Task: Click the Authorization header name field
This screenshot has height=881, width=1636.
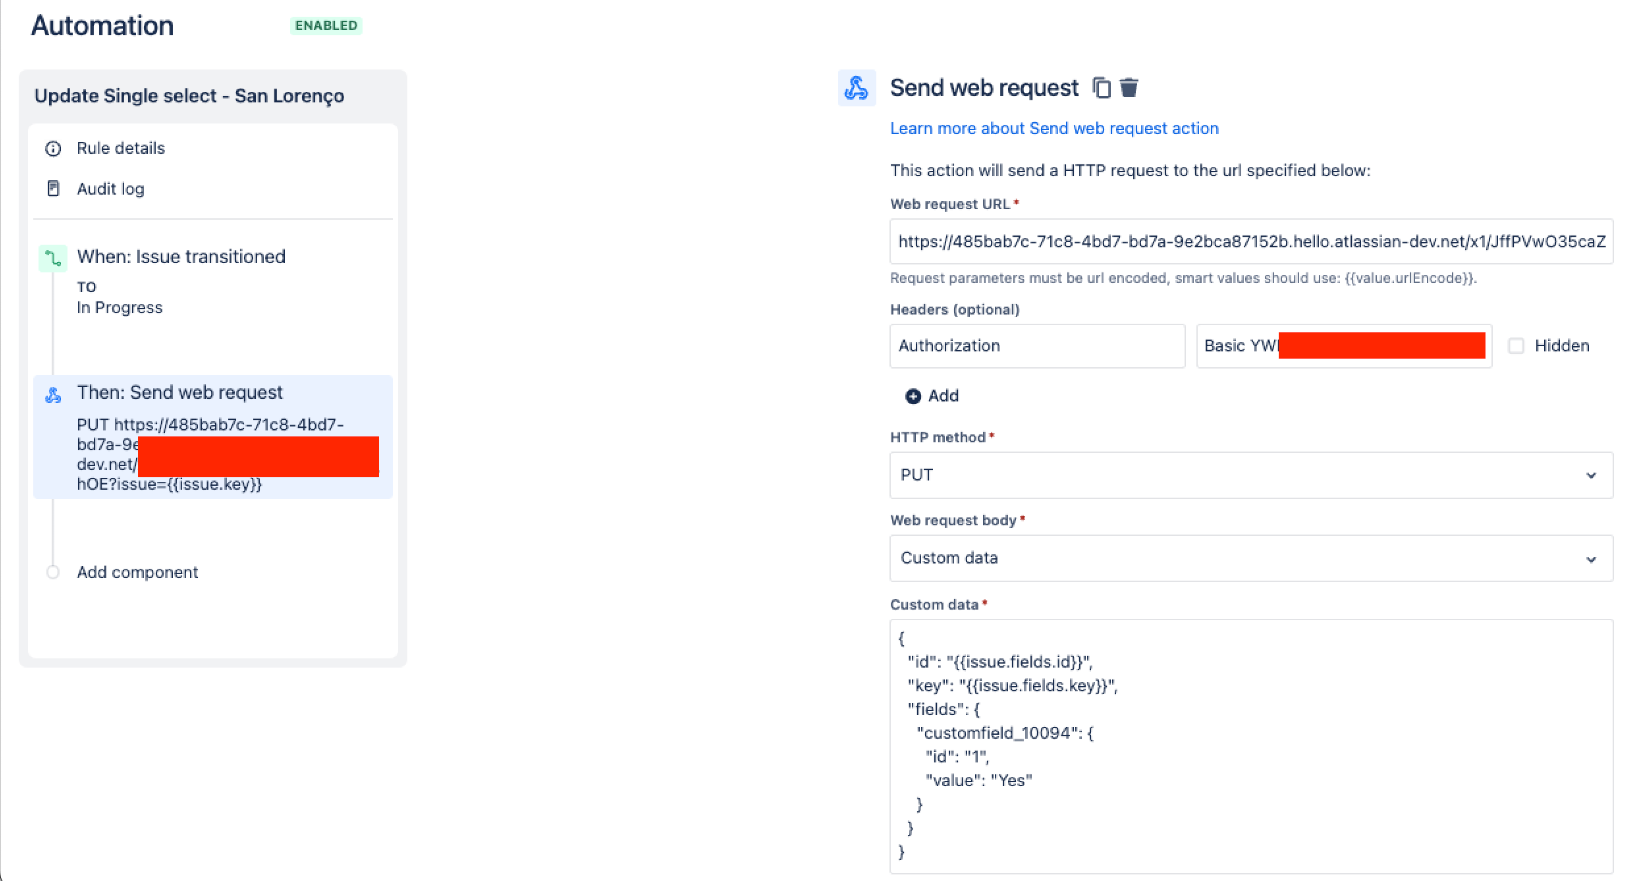Action: coord(1037,346)
